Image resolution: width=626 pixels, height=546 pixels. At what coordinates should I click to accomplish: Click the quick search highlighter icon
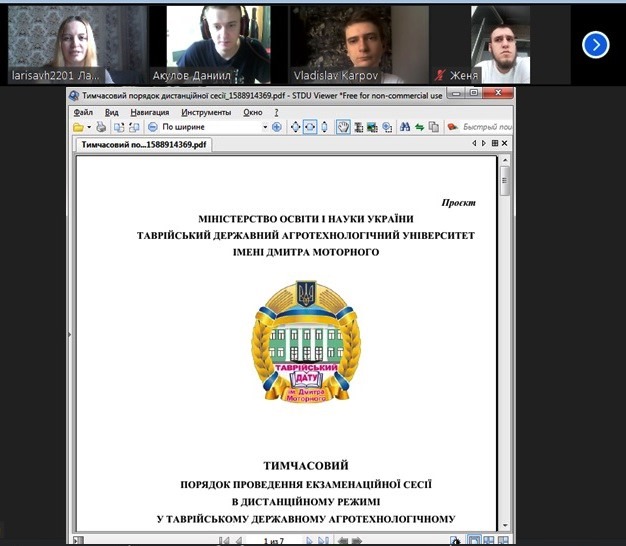tap(452, 127)
